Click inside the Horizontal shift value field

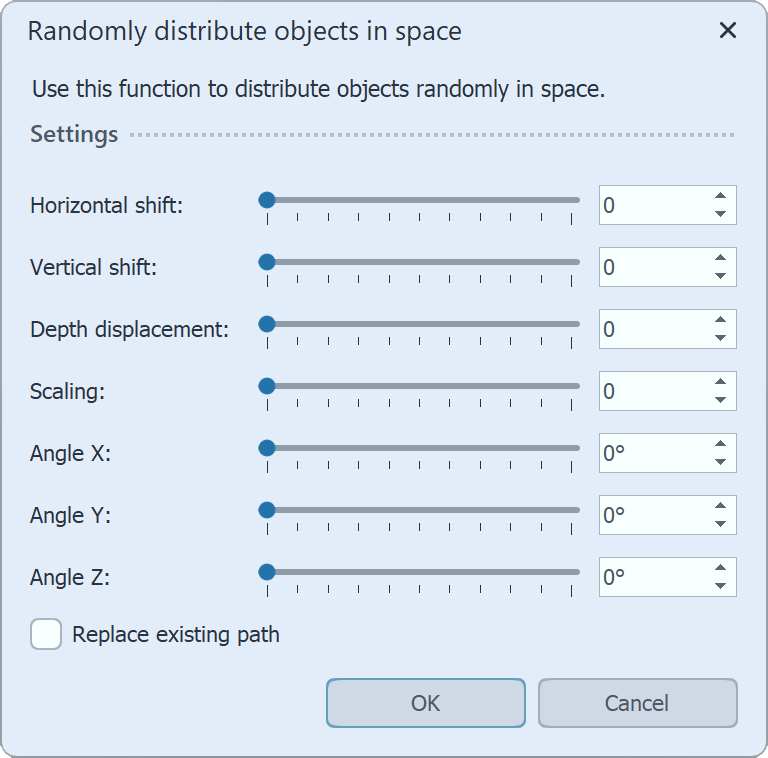tap(650, 205)
